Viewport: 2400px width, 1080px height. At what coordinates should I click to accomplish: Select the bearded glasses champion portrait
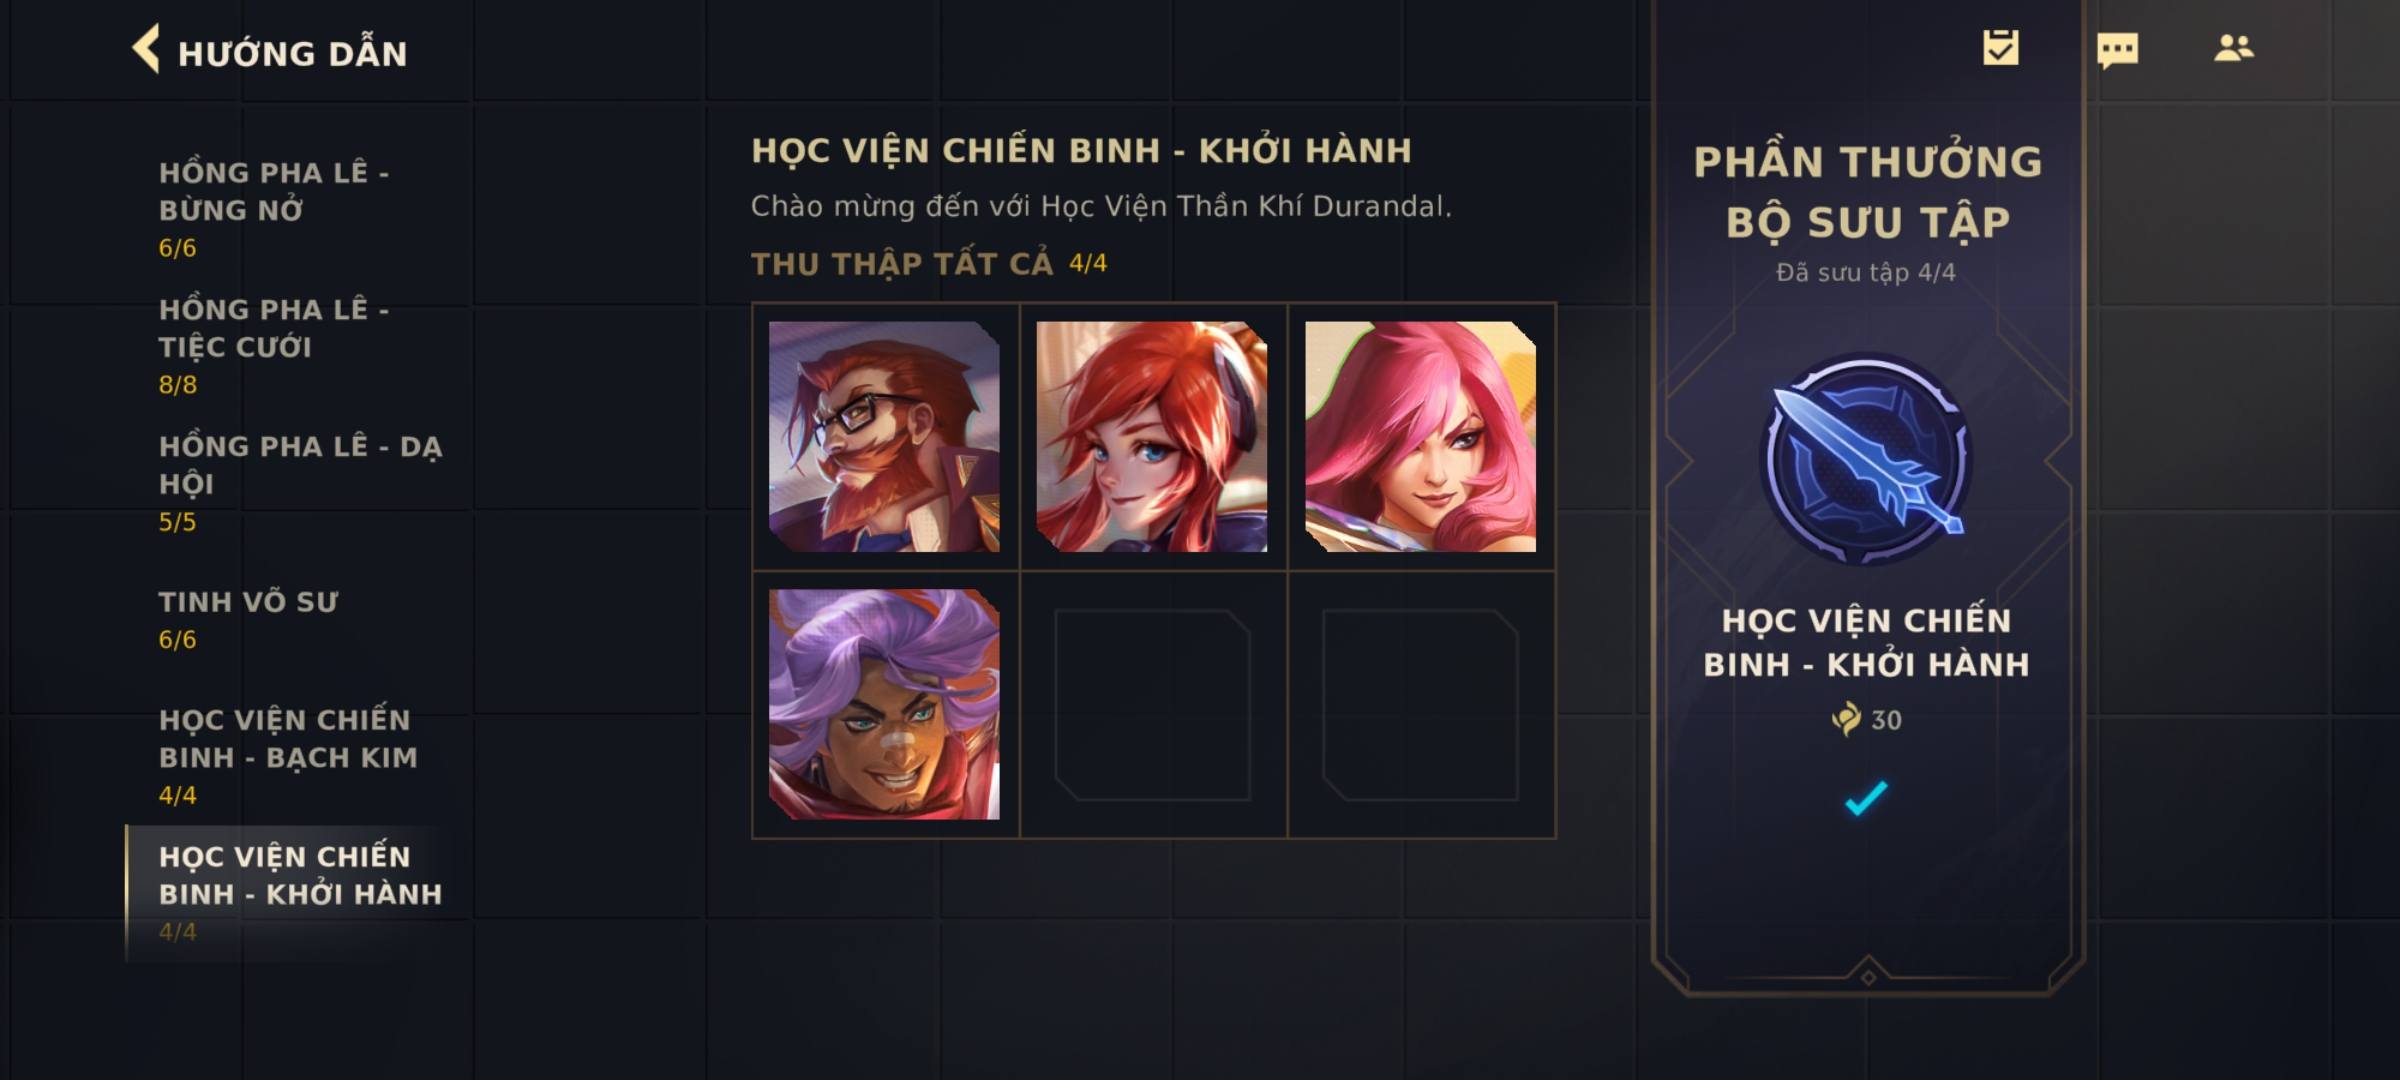click(884, 436)
